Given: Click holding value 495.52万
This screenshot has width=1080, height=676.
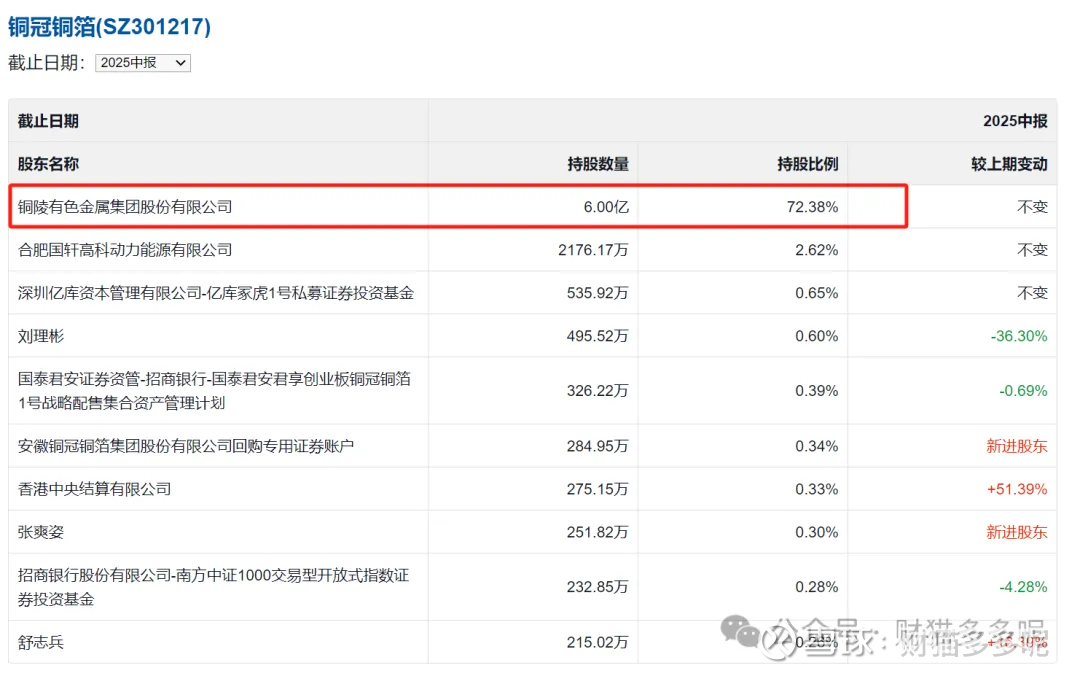Looking at the screenshot, I should click(598, 336).
